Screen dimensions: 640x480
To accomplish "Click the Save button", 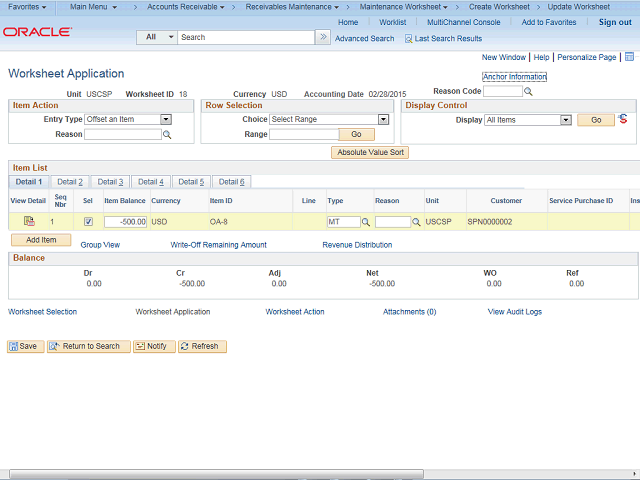I will 25,346.
